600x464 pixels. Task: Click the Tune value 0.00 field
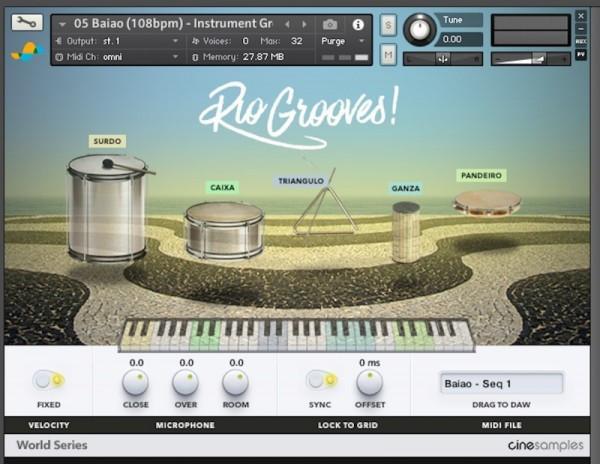tap(459, 39)
